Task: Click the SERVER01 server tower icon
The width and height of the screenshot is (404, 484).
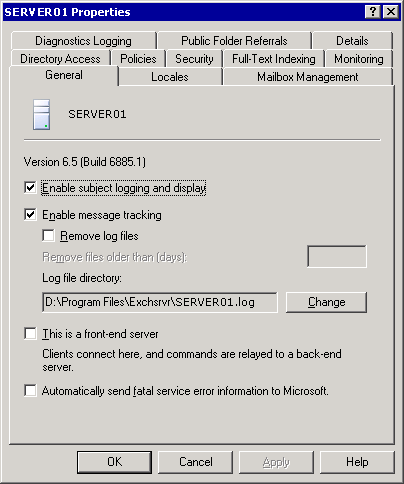Action: click(42, 114)
